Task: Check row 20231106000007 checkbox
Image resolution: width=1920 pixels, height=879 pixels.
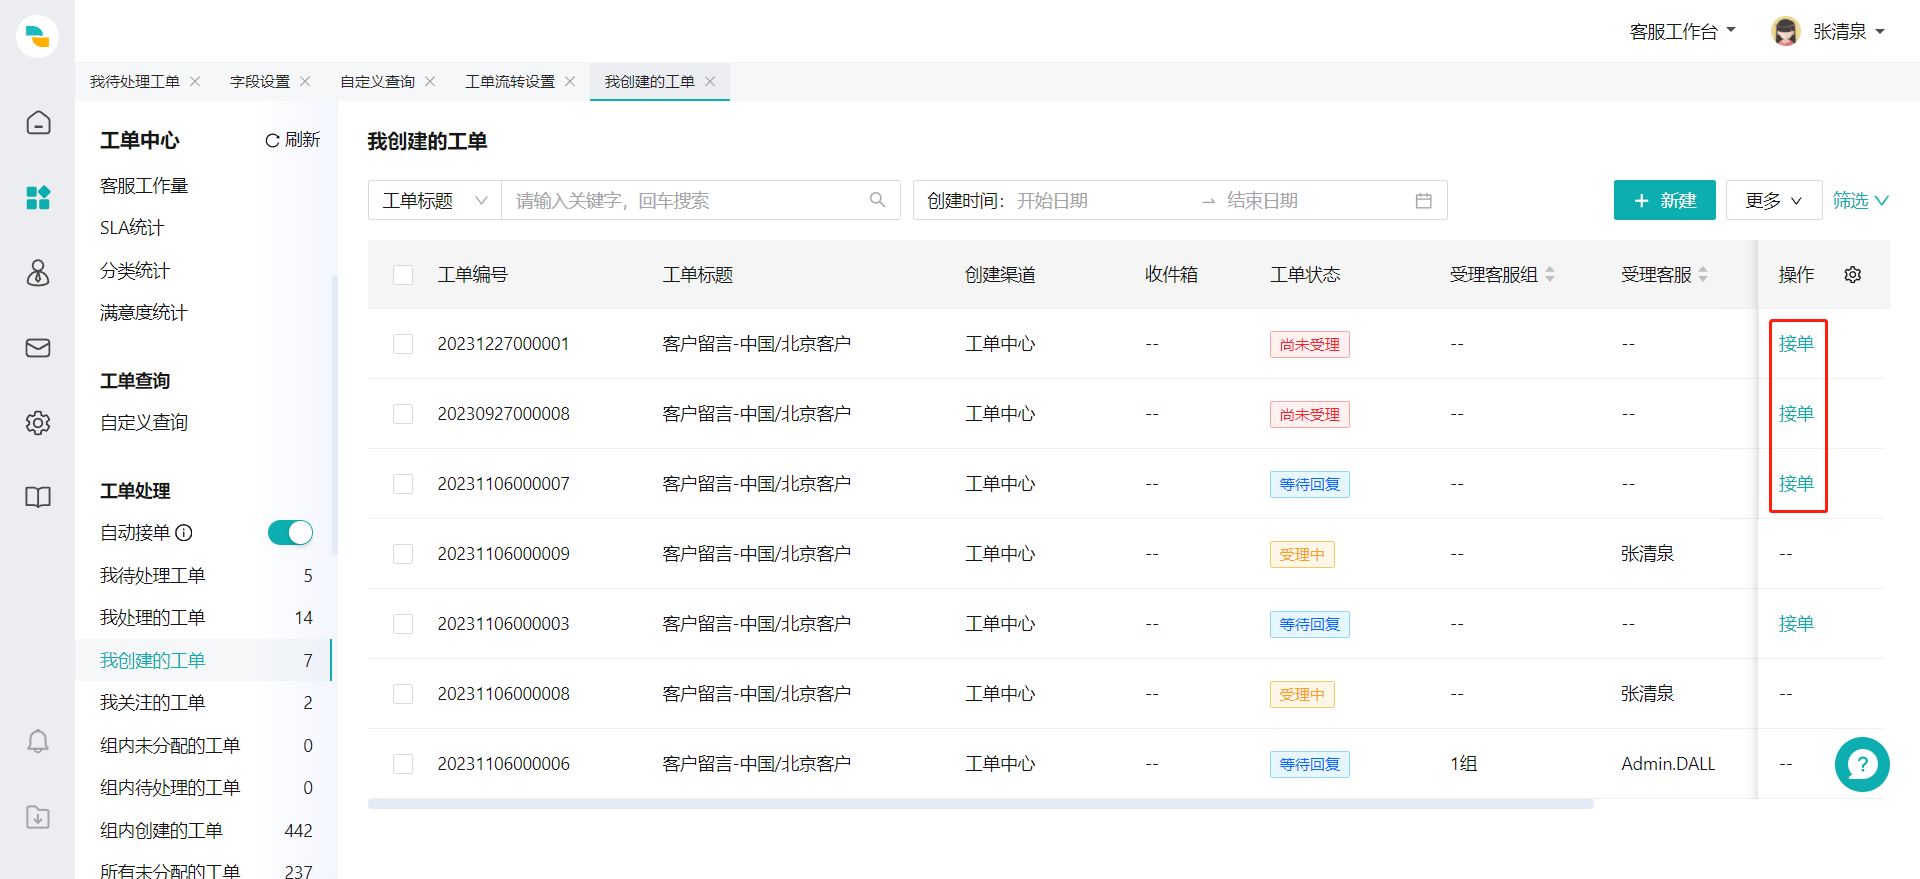Action: (x=403, y=484)
